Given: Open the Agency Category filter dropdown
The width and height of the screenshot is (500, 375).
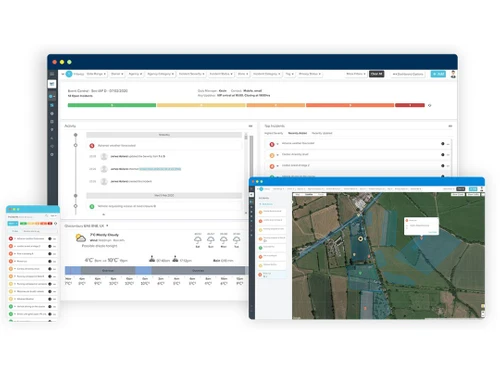Looking at the screenshot, I should 161,74.
